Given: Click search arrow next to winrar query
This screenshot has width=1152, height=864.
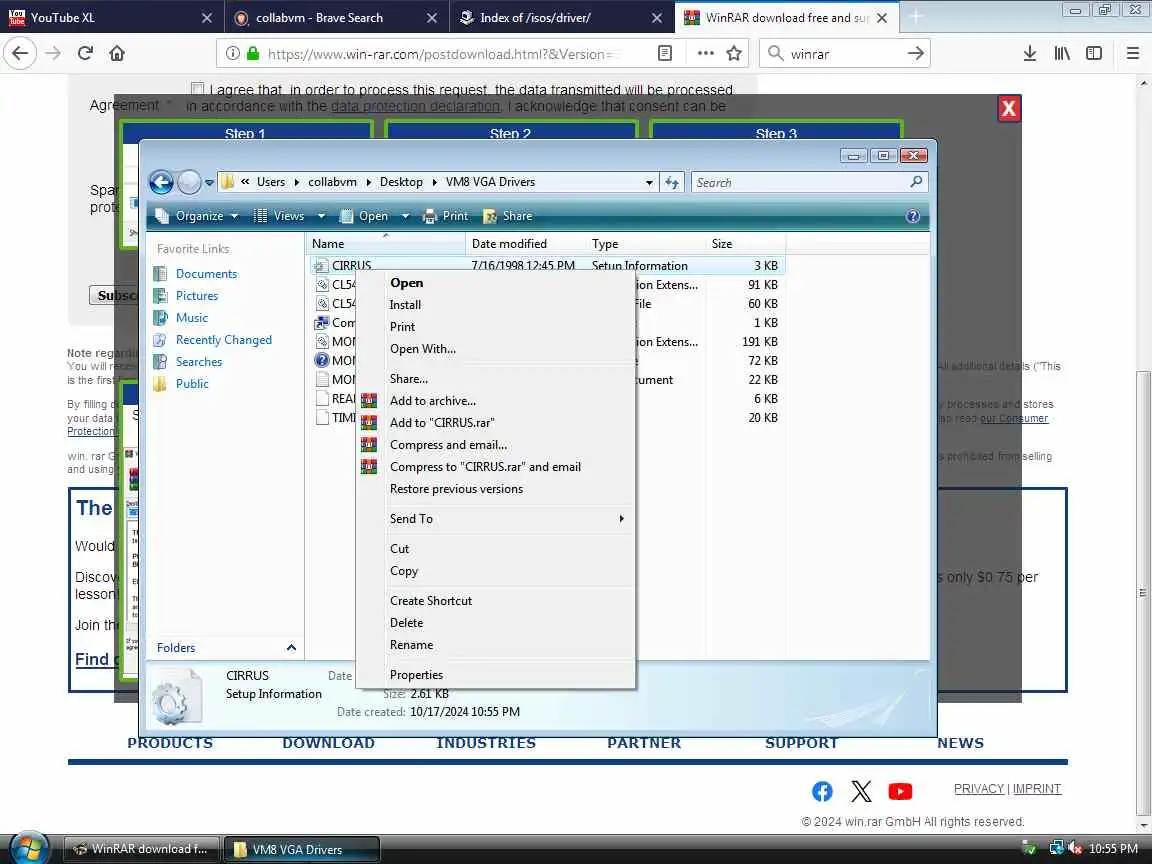Looking at the screenshot, I should [915, 53].
